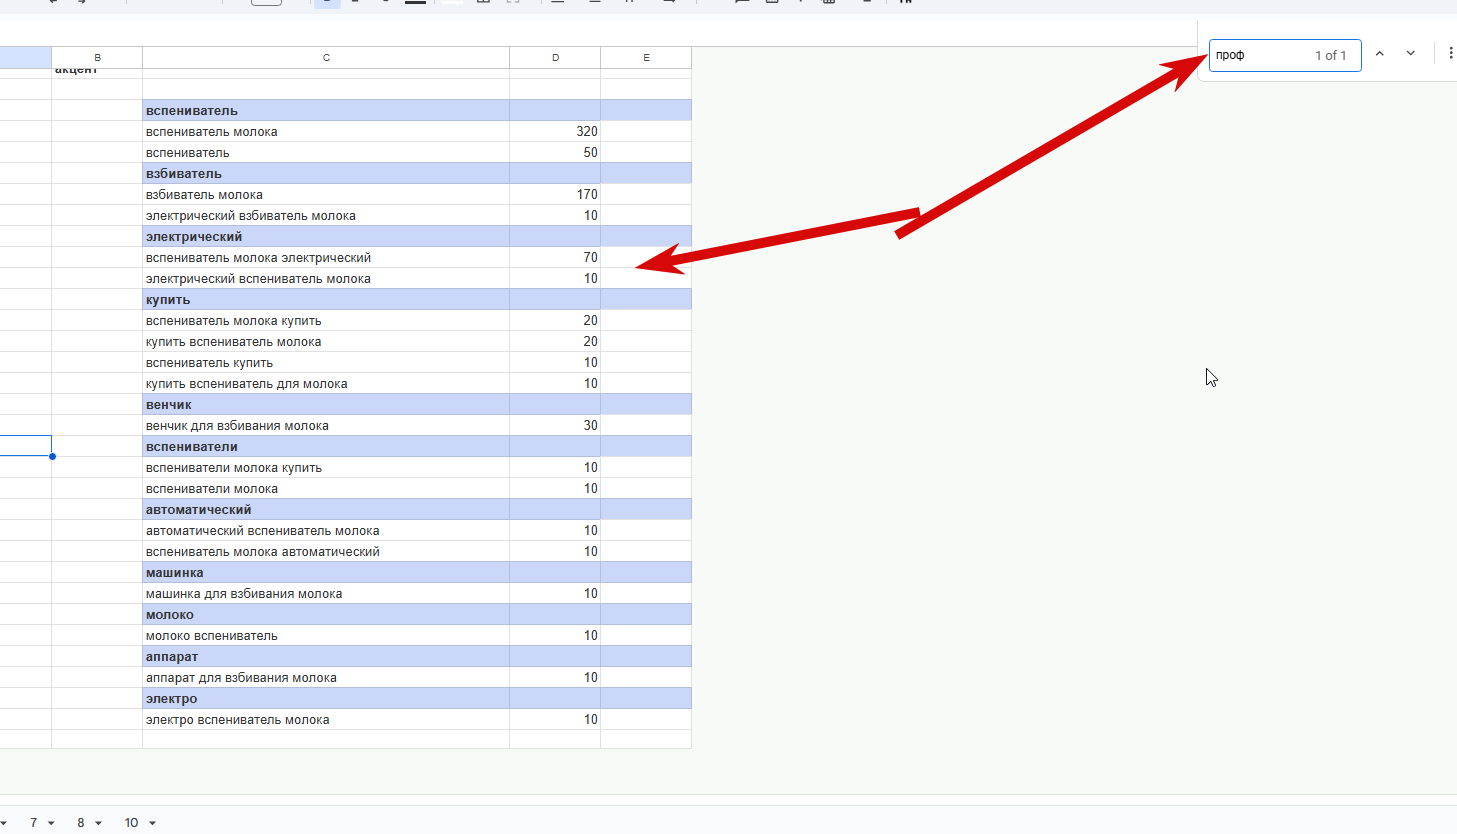Select the bold group header 'купить'
This screenshot has width=1457, height=834.
click(x=326, y=300)
